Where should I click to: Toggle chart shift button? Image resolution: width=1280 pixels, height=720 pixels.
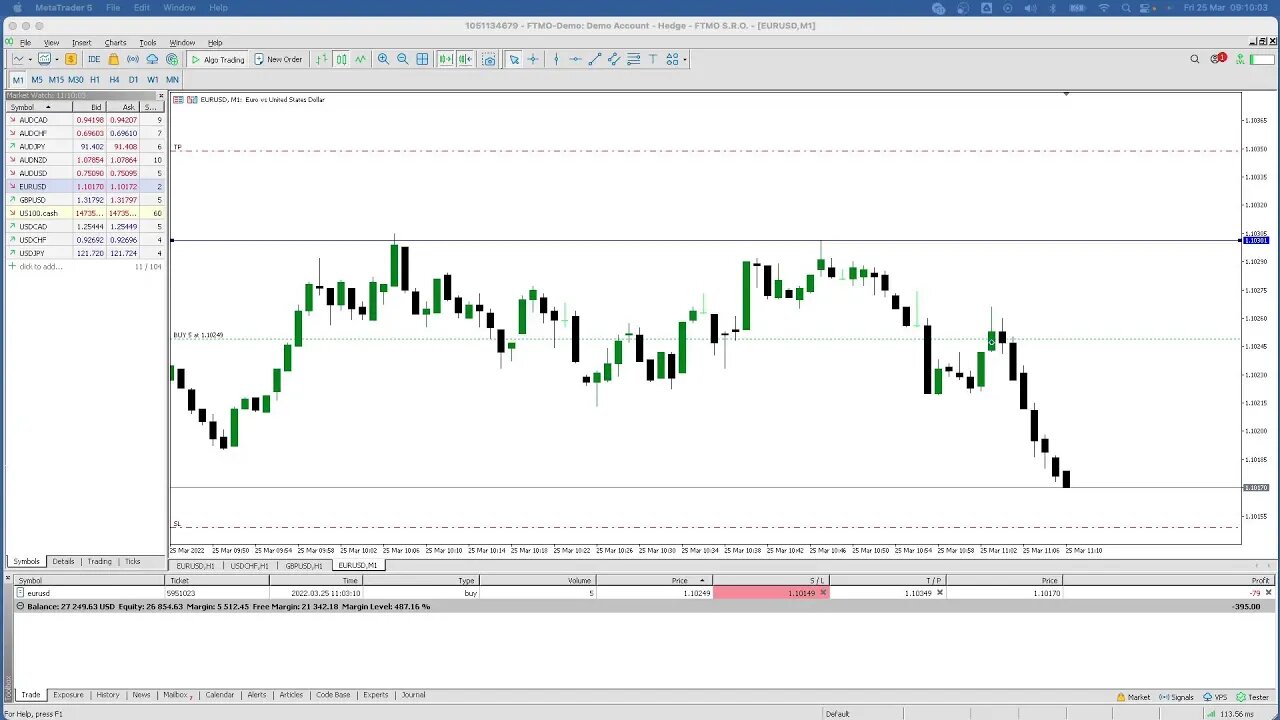(465, 59)
